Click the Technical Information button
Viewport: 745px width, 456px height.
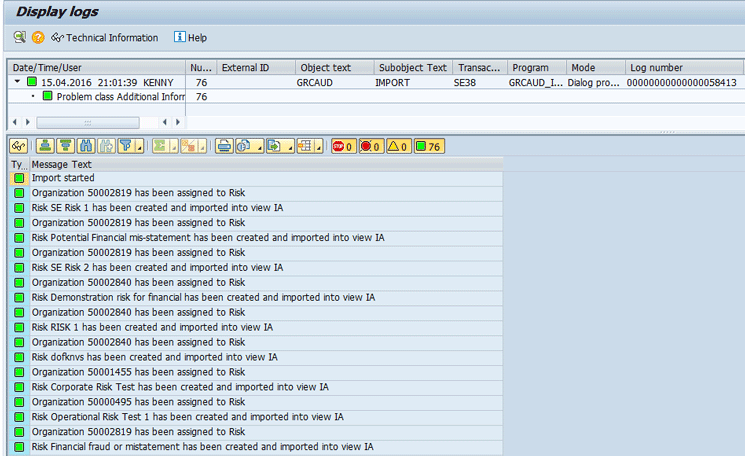click(x=104, y=37)
